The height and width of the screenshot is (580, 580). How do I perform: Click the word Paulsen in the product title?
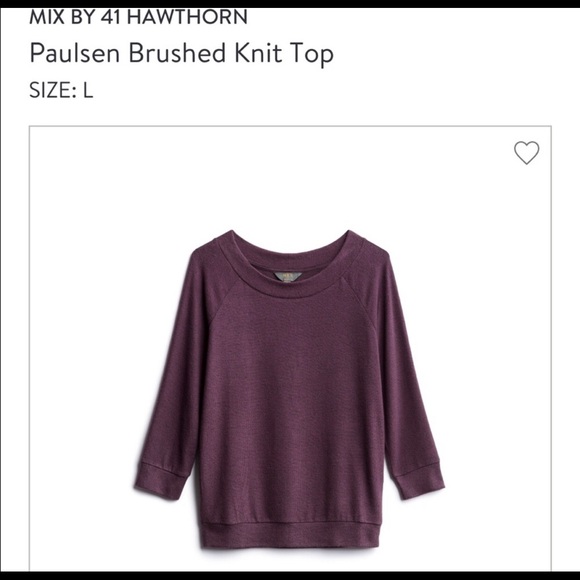point(75,53)
